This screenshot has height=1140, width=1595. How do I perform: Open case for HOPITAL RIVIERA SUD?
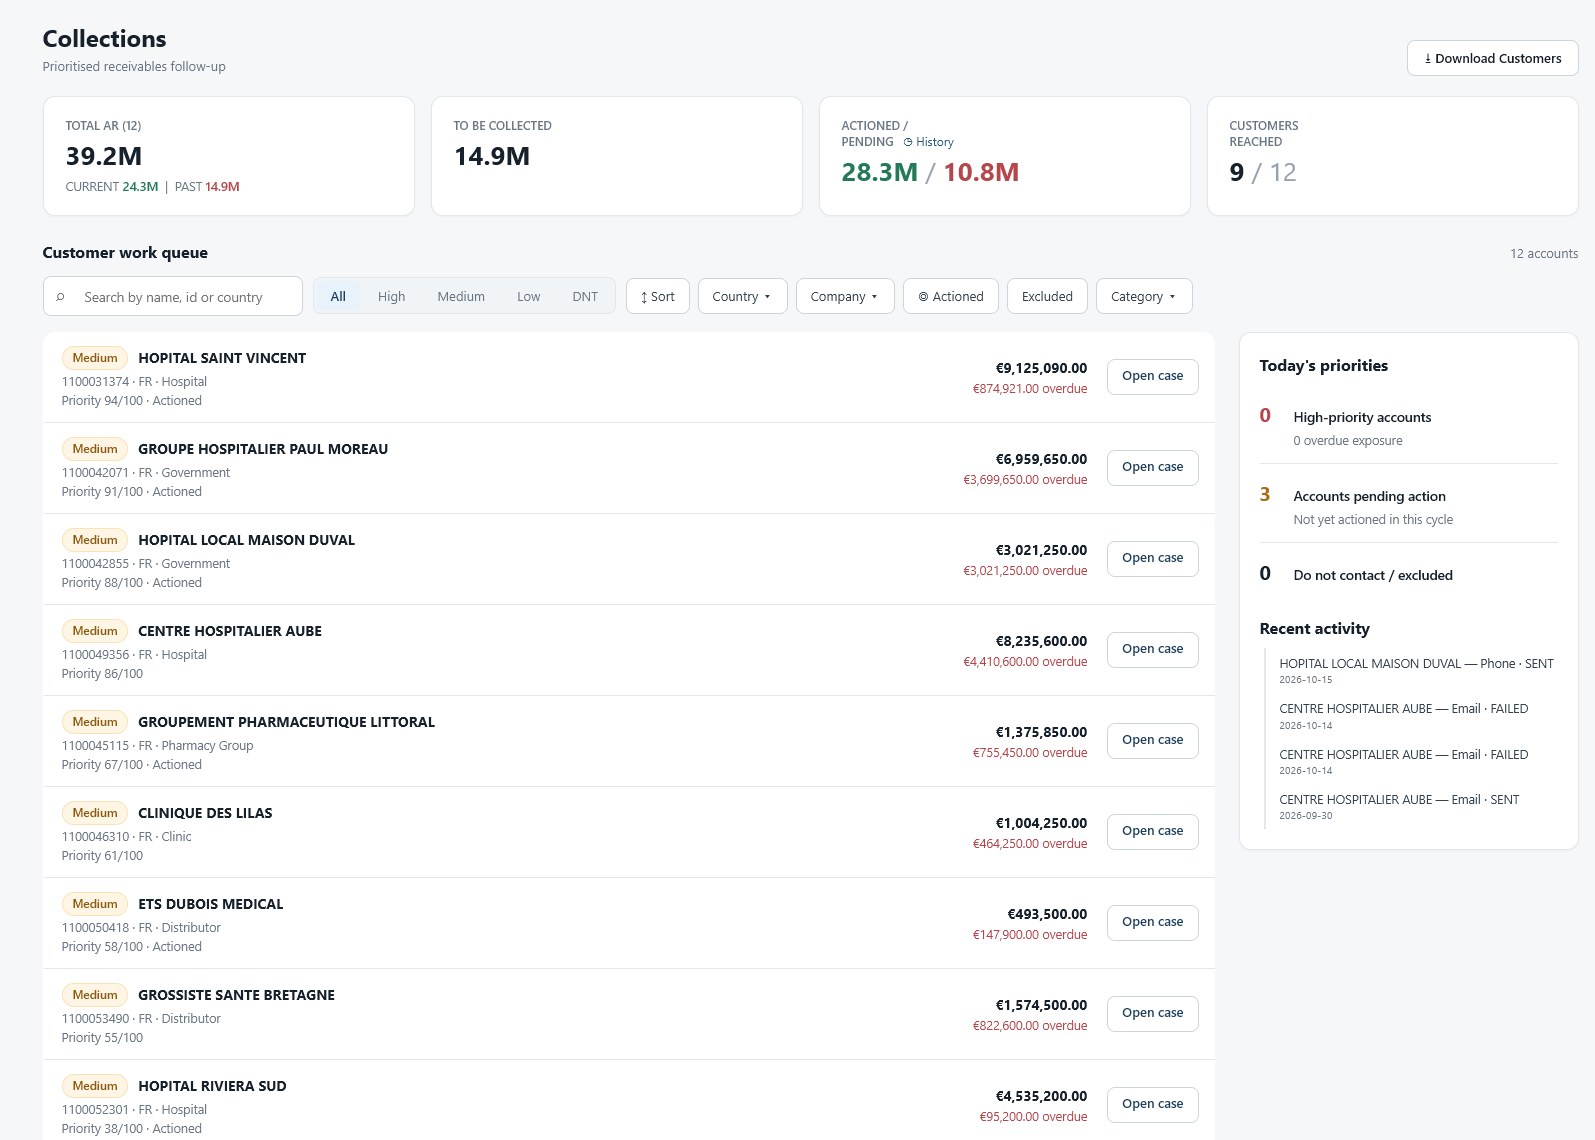point(1152,1104)
